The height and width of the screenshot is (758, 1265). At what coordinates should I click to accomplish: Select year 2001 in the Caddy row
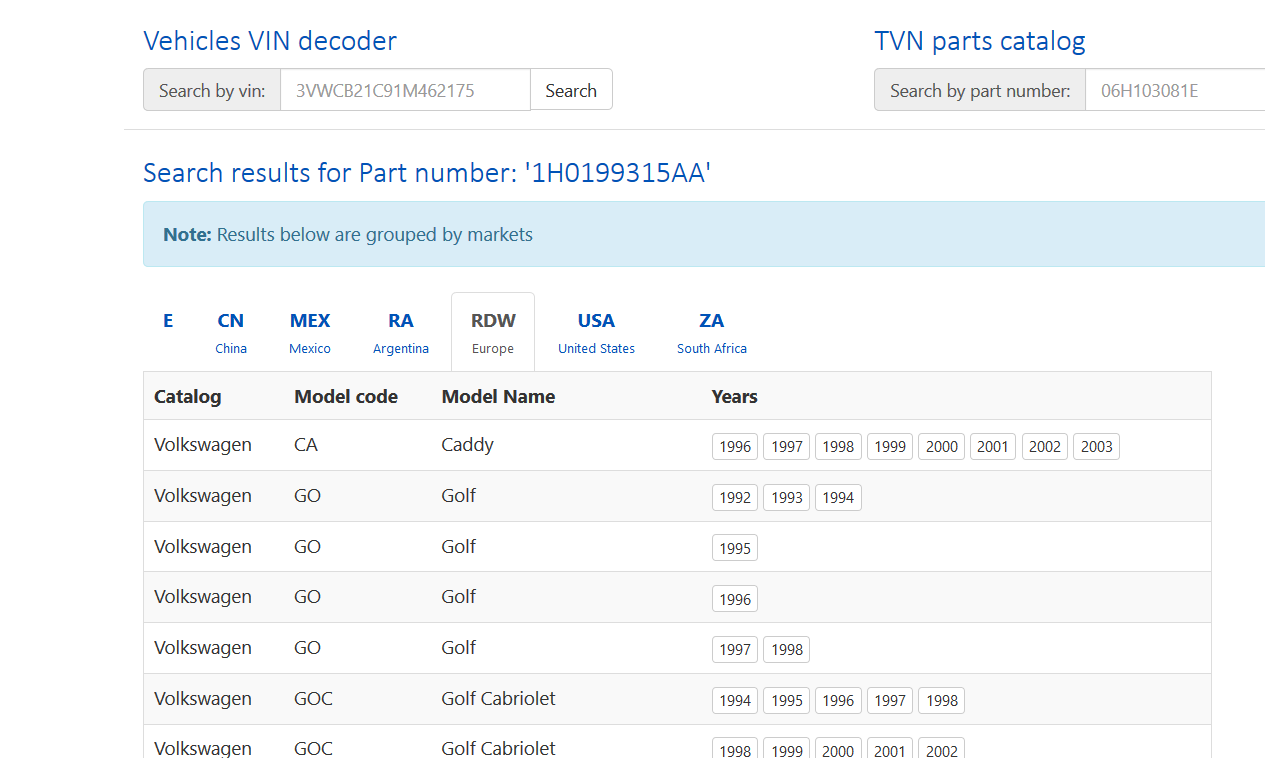click(x=993, y=446)
